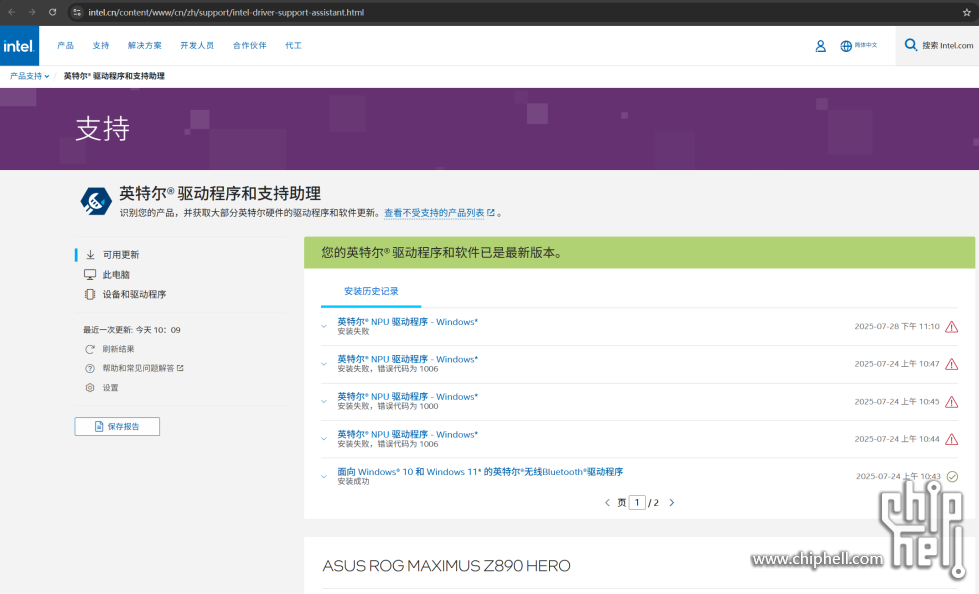The height and width of the screenshot is (594, 979).
Task: Click the 此电脑 monitor icon
Action: (x=90, y=275)
